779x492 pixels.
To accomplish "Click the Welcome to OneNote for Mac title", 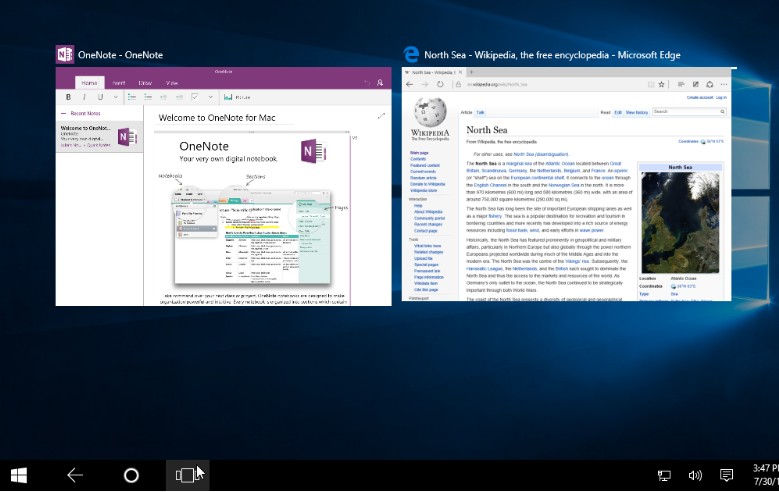I will (217, 118).
